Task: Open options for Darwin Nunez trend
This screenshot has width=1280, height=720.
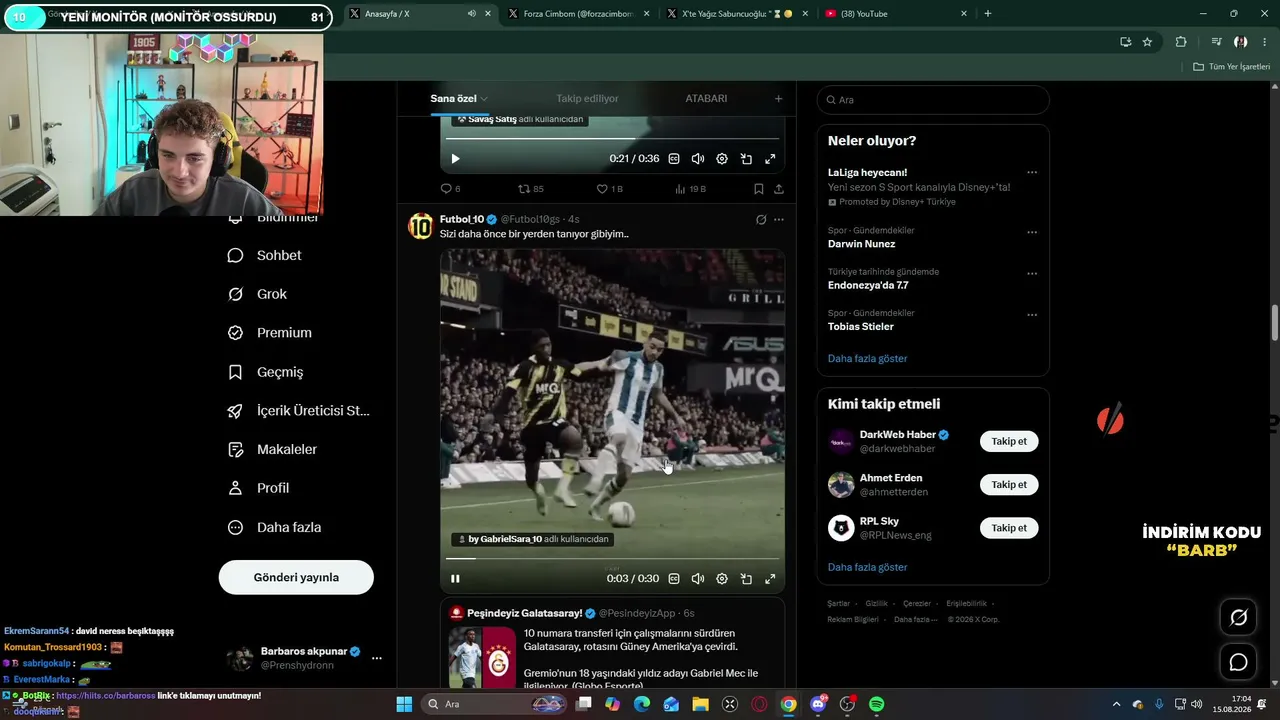Action: click(x=1032, y=232)
